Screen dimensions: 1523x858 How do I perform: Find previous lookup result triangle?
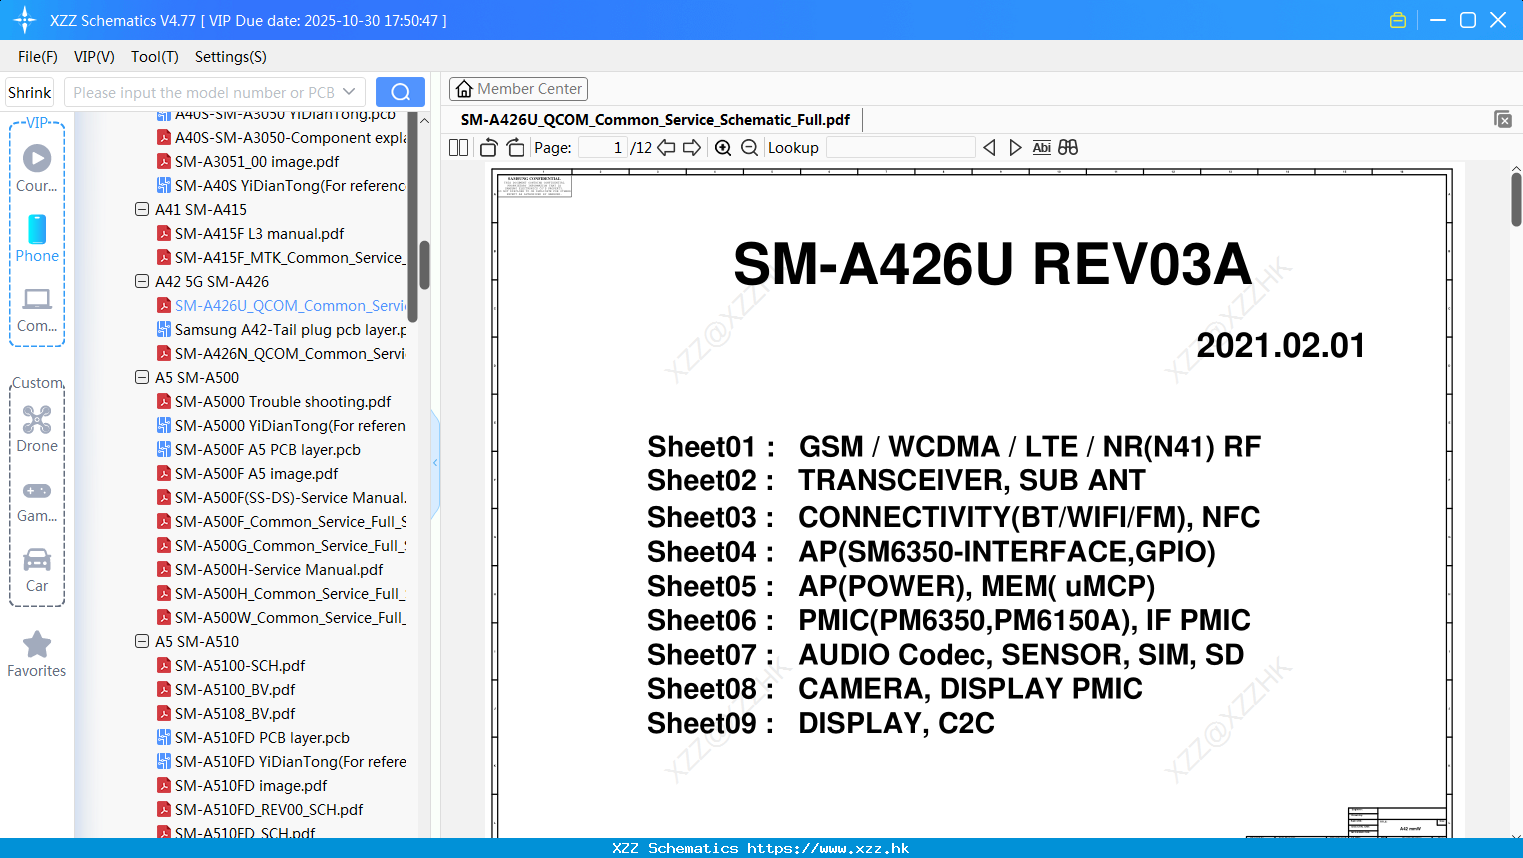pos(989,148)
